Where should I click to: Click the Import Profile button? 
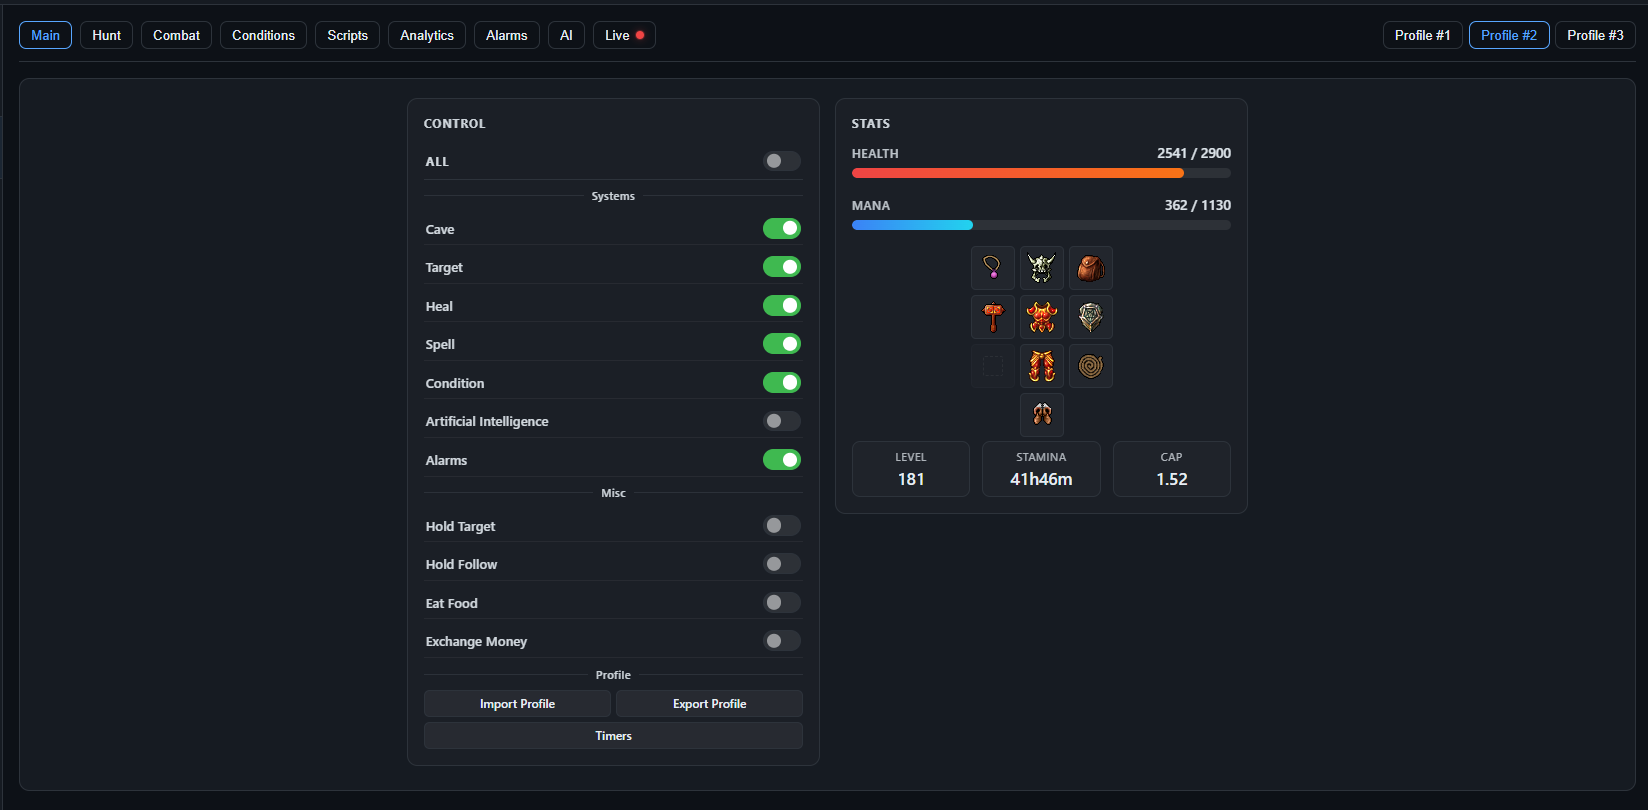517,704
